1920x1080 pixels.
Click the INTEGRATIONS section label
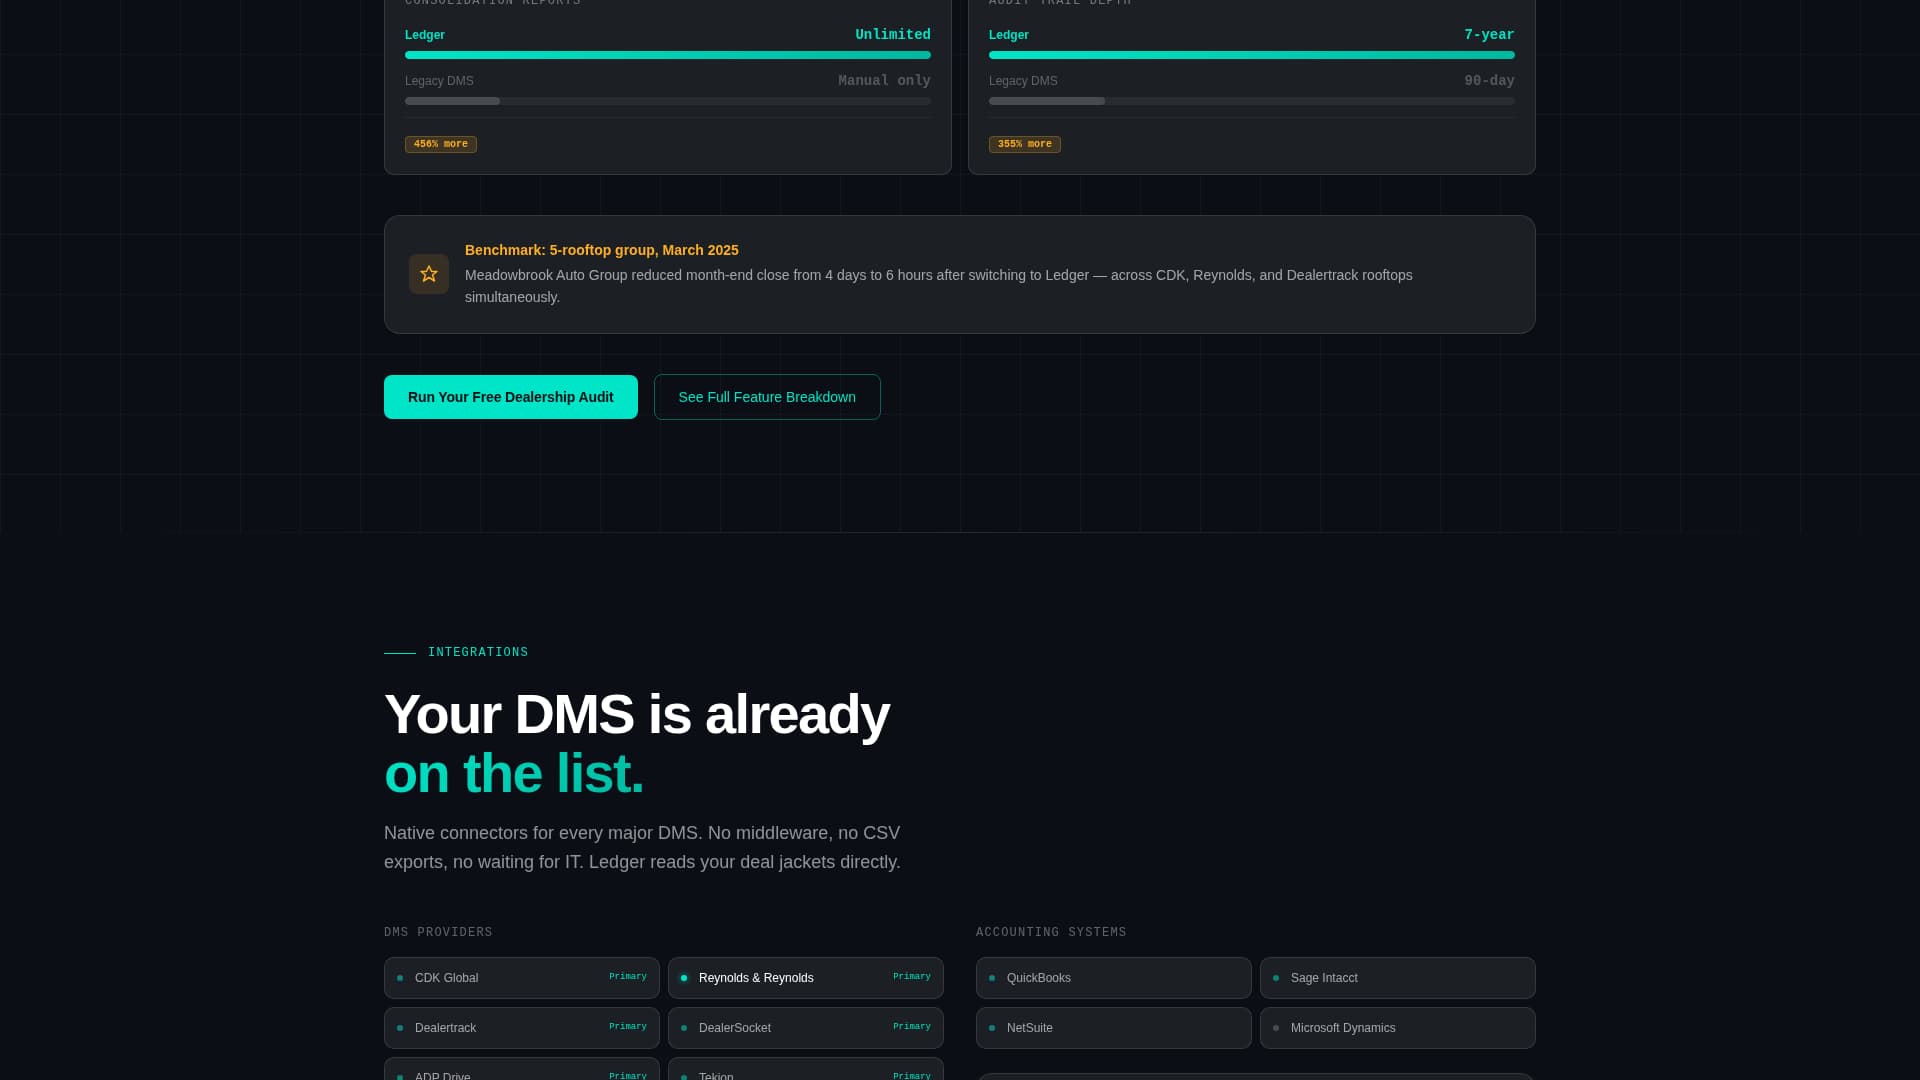pos(478,652)
